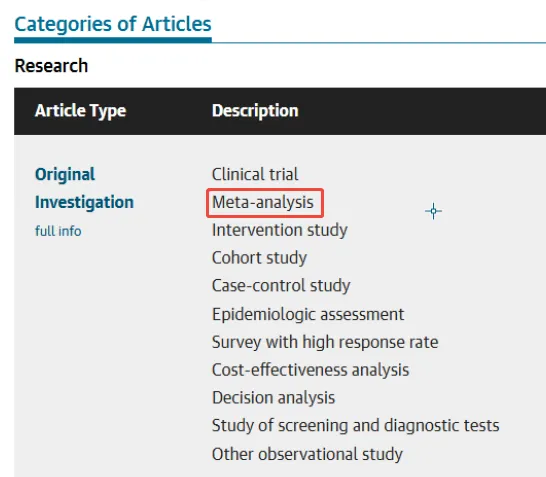Click the Categories of Articles heading
Screen dimensions: 546x477
click(113, 24)
